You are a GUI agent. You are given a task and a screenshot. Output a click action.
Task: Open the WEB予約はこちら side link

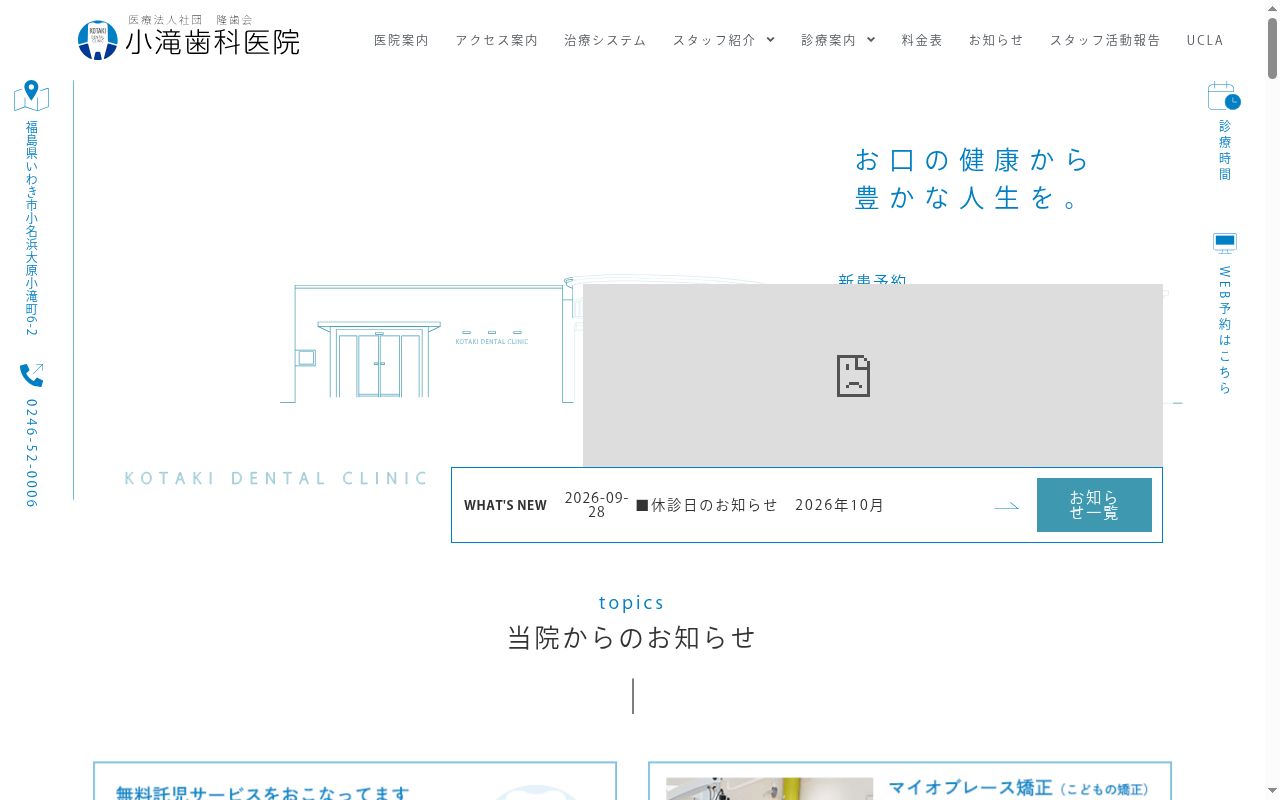click(x=1225, y=330)
